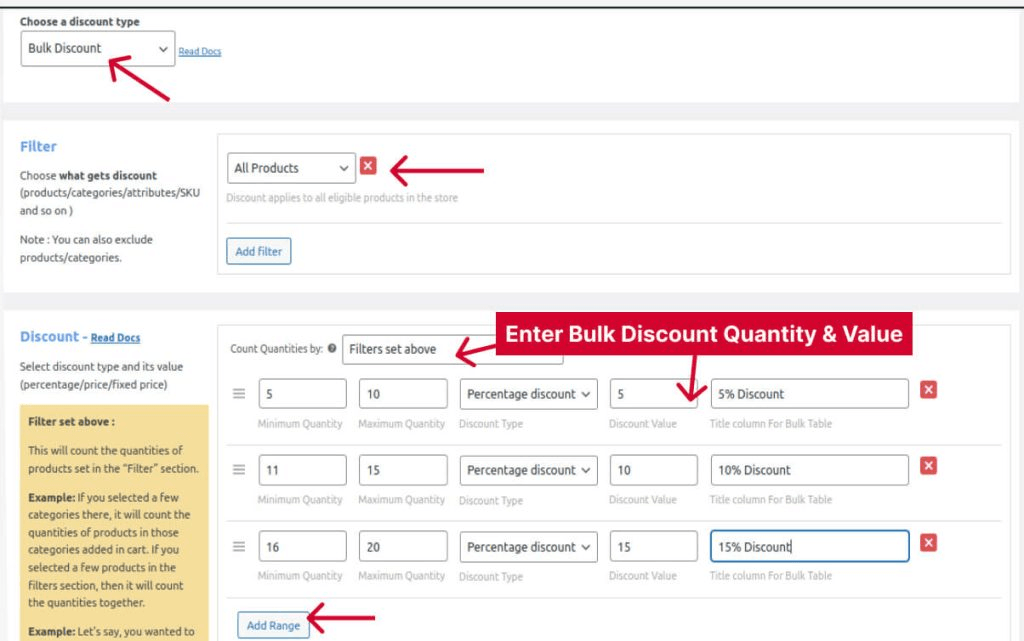The width and height of the screenshot is (1024, 641).
Task: Open the All Products filter dropdown
Action: 290,167
